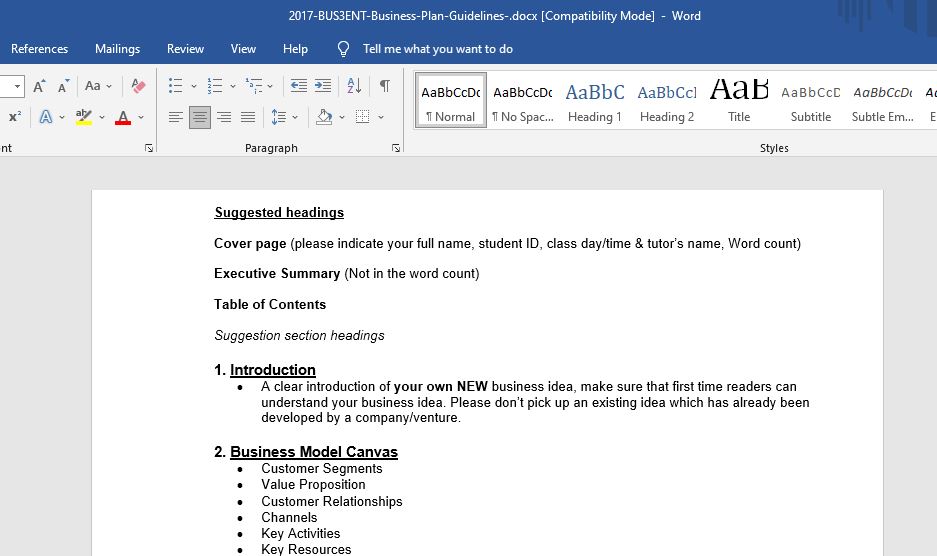The image size is (937, 556).
Task: Expand multilevel list dropdown arrow
Action: (x=270, y=86)
